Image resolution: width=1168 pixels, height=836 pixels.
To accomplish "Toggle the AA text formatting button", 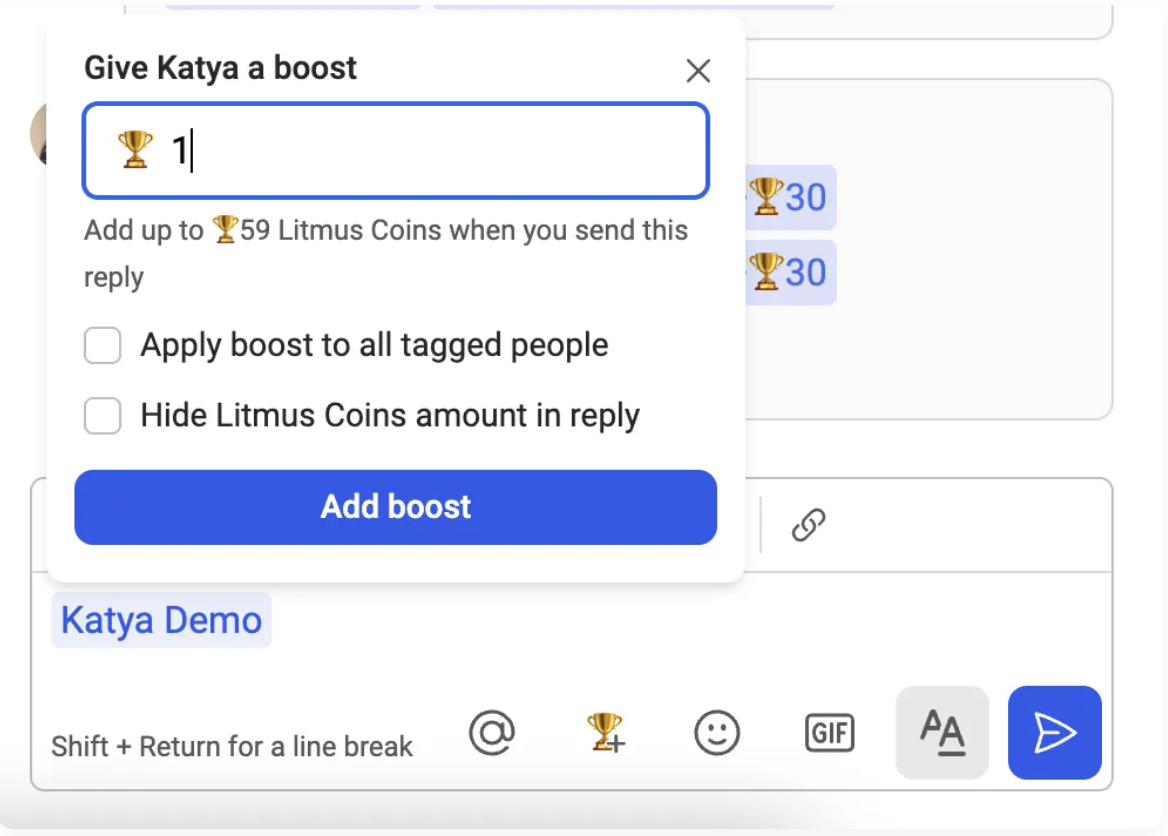I will coord(942,733).
